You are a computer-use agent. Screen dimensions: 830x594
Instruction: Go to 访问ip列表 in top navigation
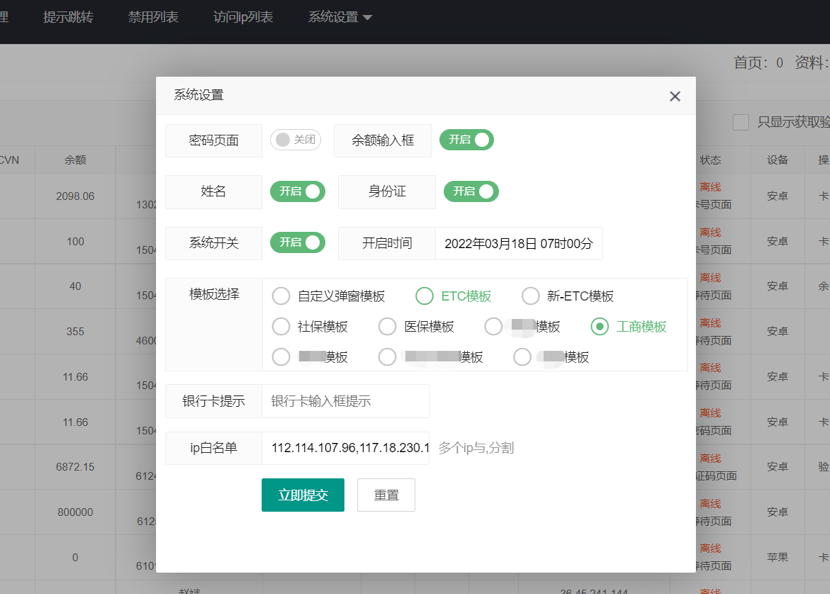243,17
